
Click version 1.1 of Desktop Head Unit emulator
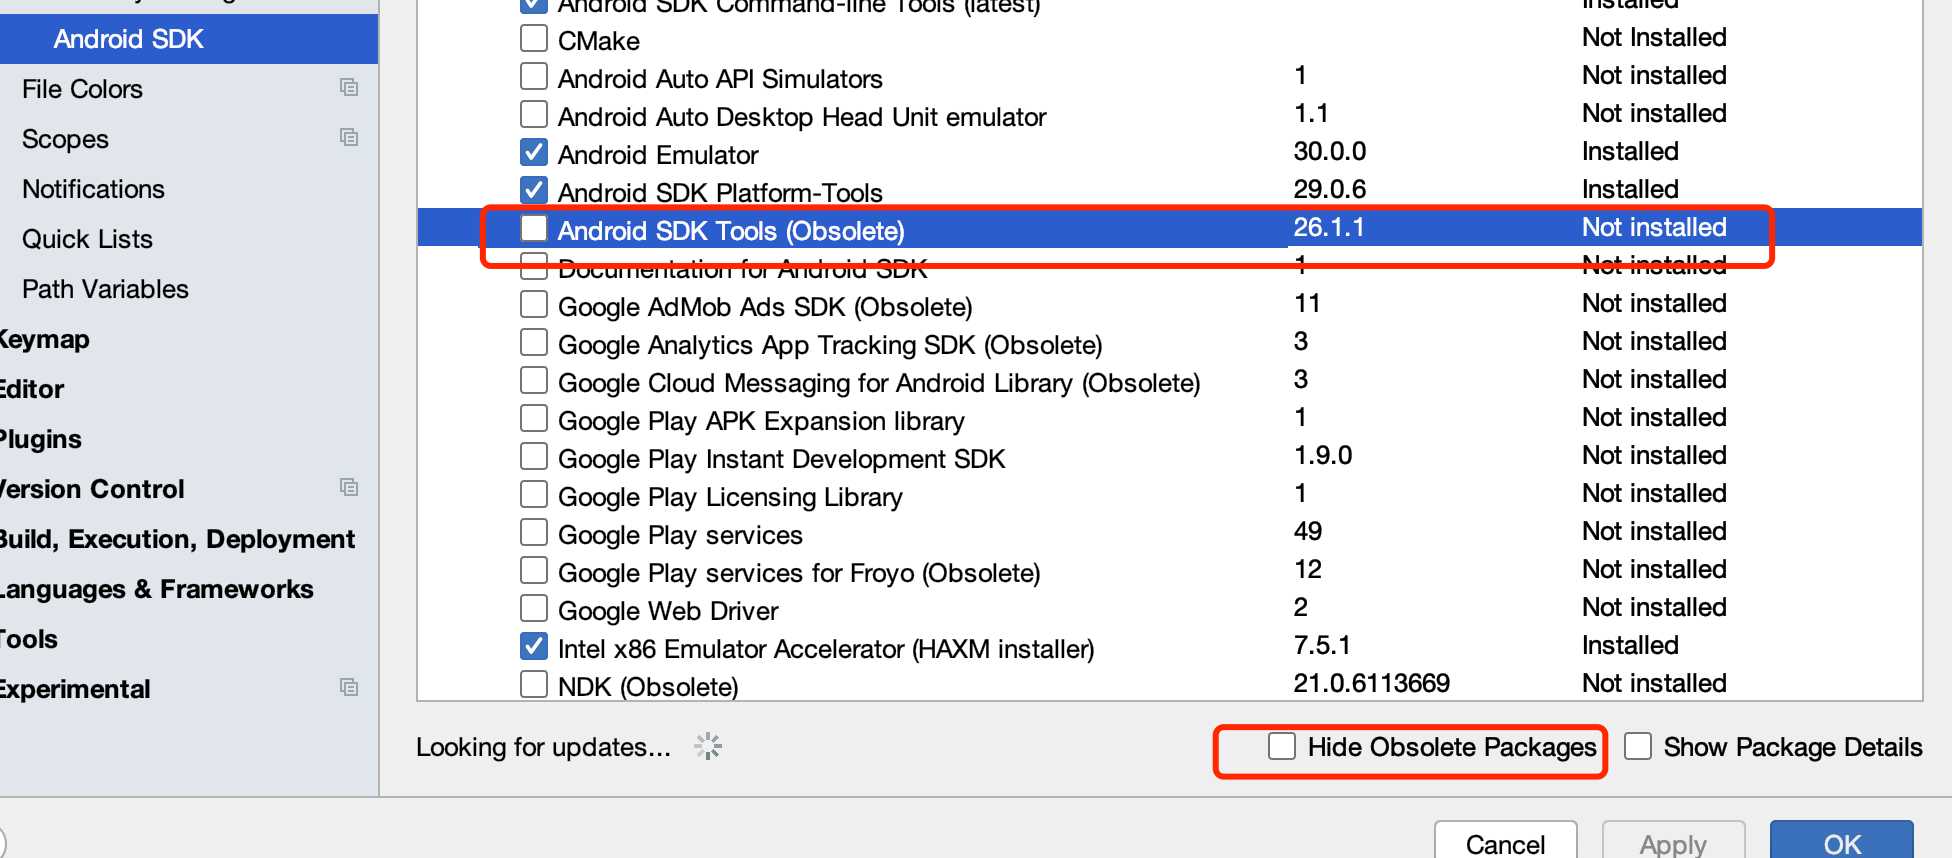1310,113
